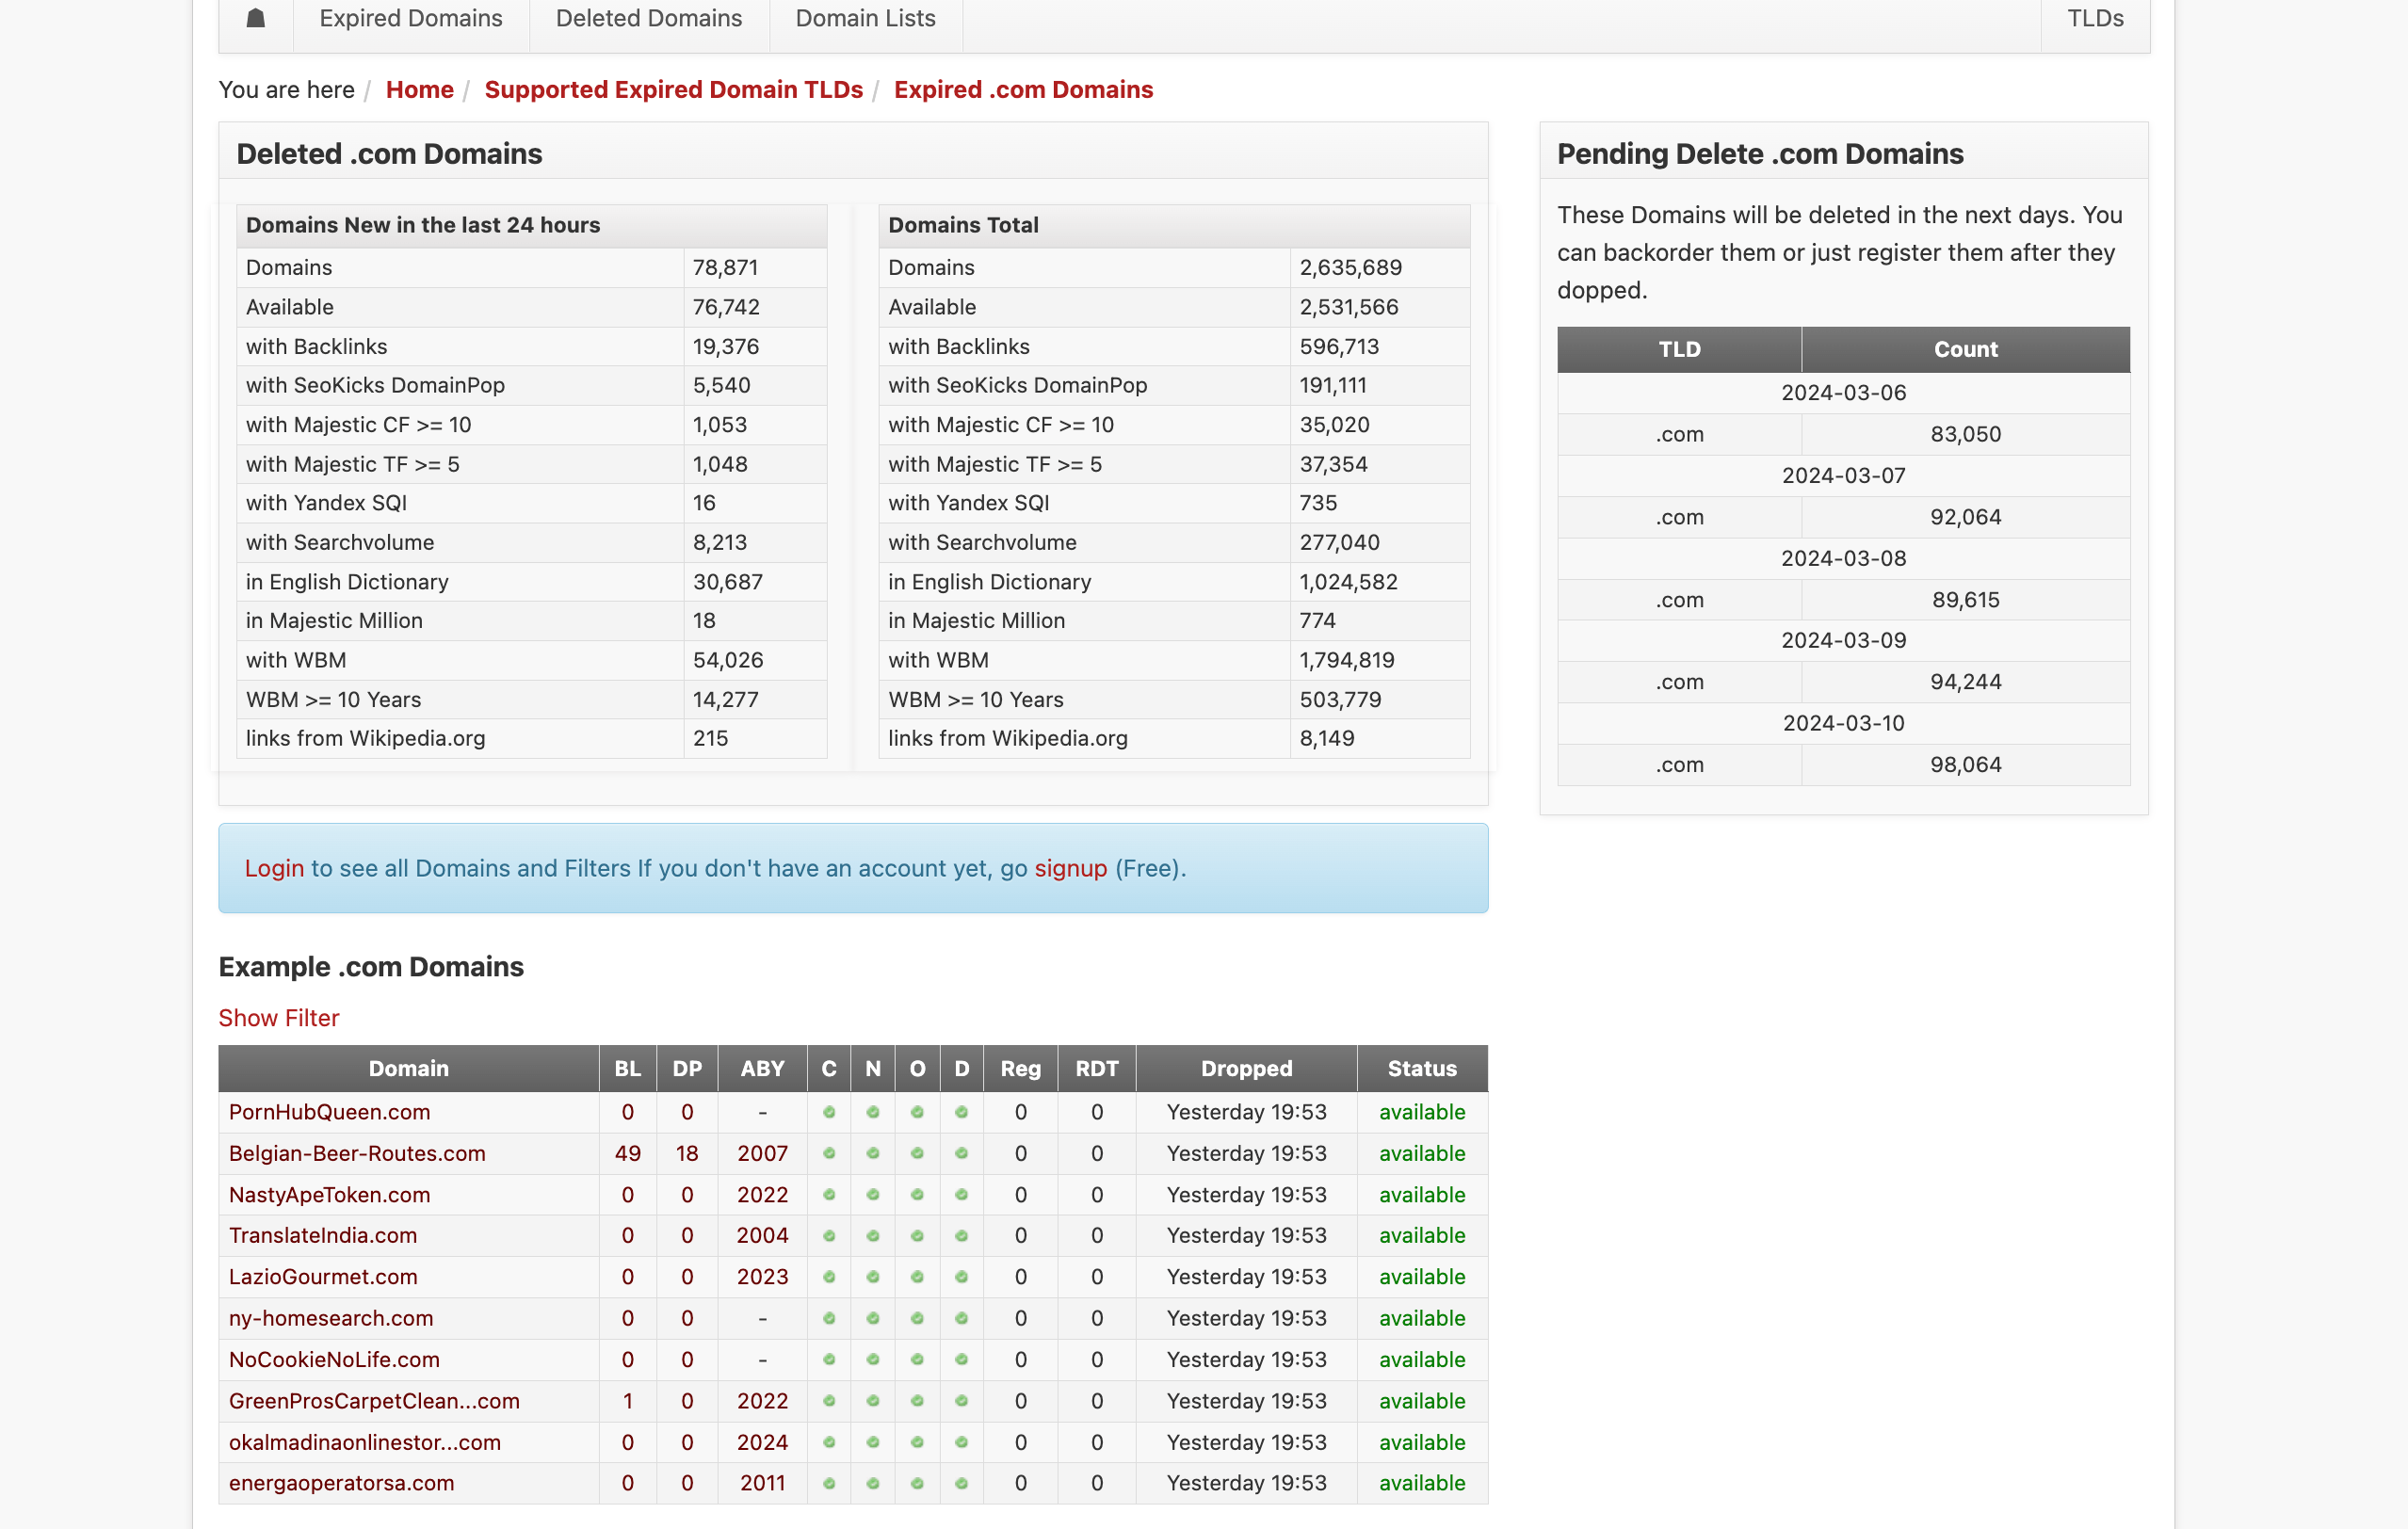Sort table by BL column header
Viewport: 2408px width, 1529px height.
pyautogui.click(x=628, y=1069)
